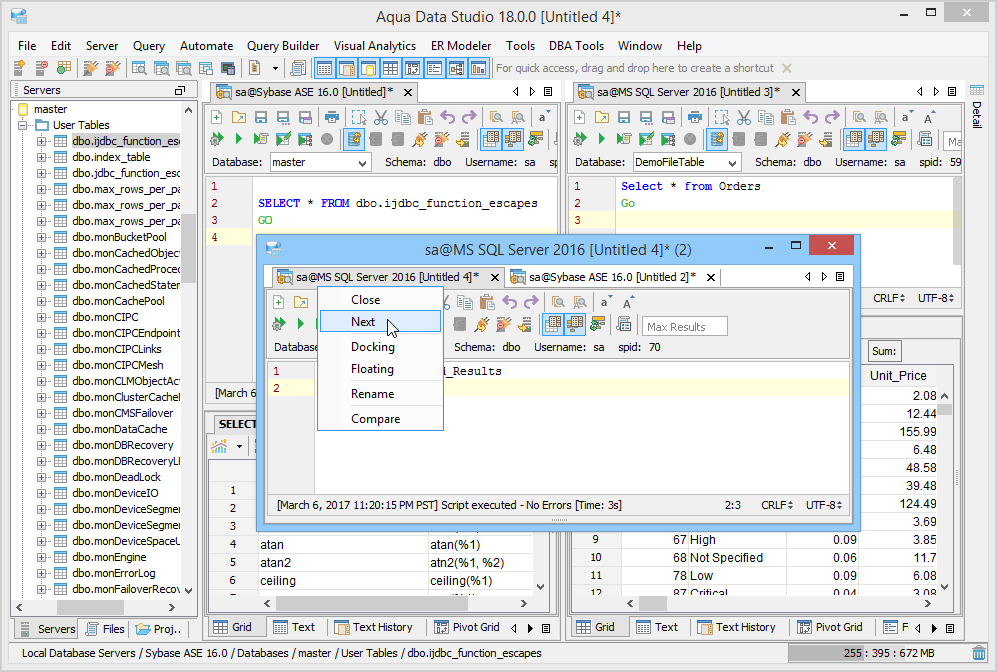The image size is (997, 672).
Task: Open the script document icon in main toolbar
Action: click(254, 68)
